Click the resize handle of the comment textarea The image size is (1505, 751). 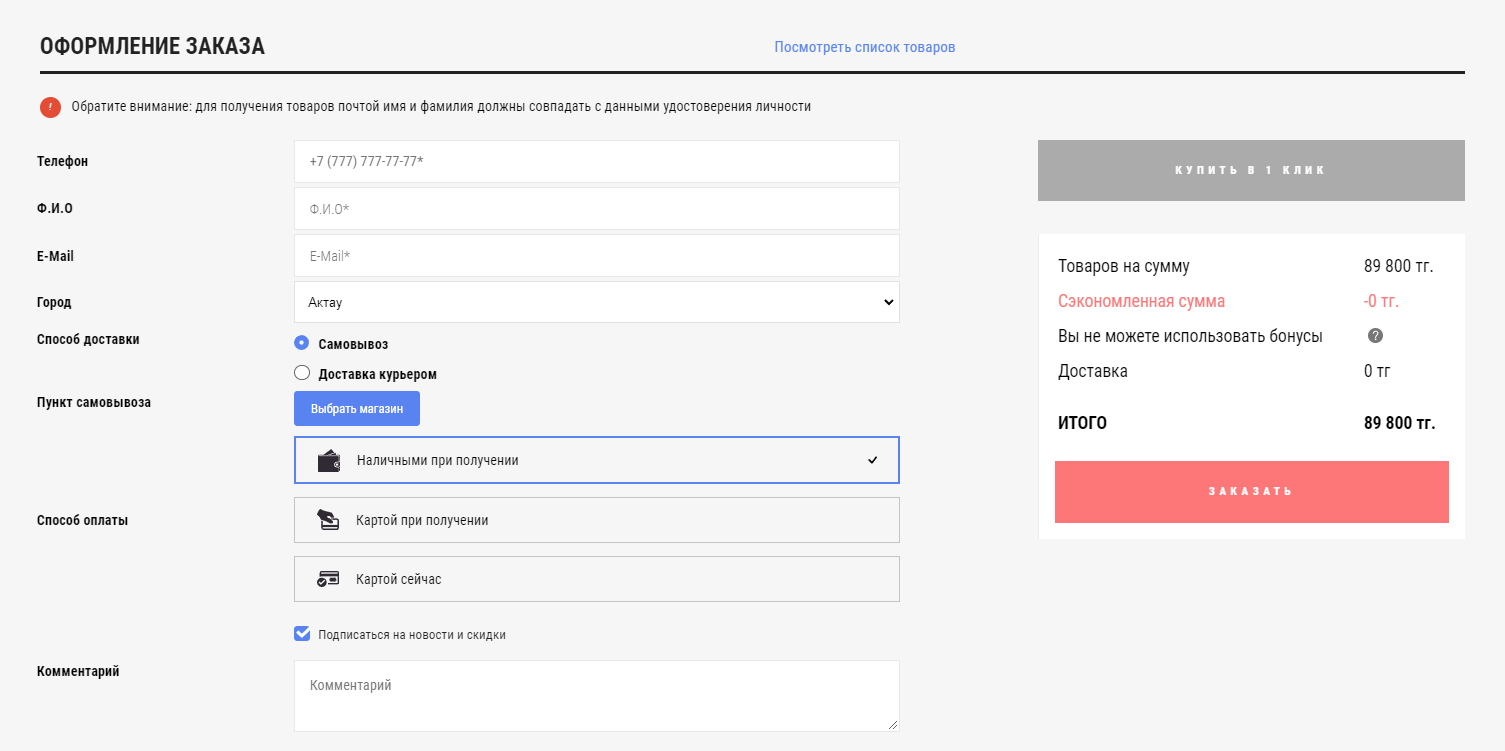(x=893, y=725)
